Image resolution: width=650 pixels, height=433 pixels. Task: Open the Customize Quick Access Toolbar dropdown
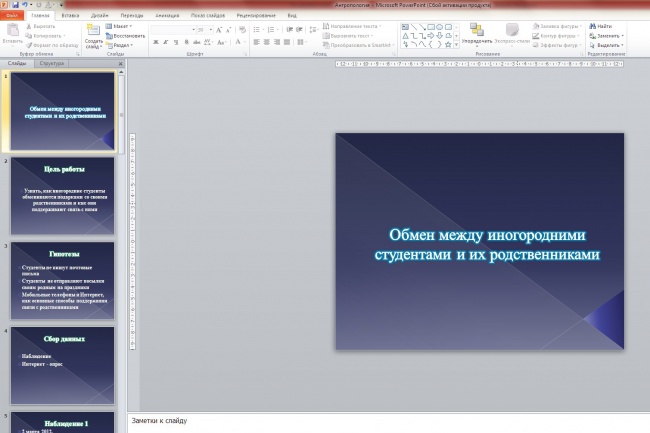click(61, 5)
